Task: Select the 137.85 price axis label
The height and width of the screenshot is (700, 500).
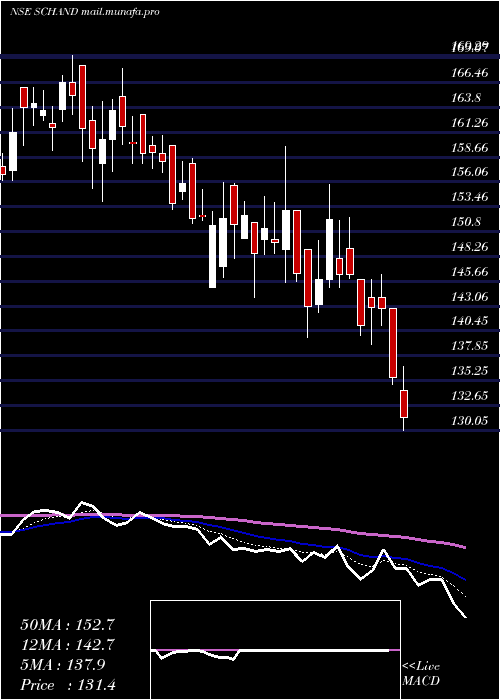Action: coord(470,346)
